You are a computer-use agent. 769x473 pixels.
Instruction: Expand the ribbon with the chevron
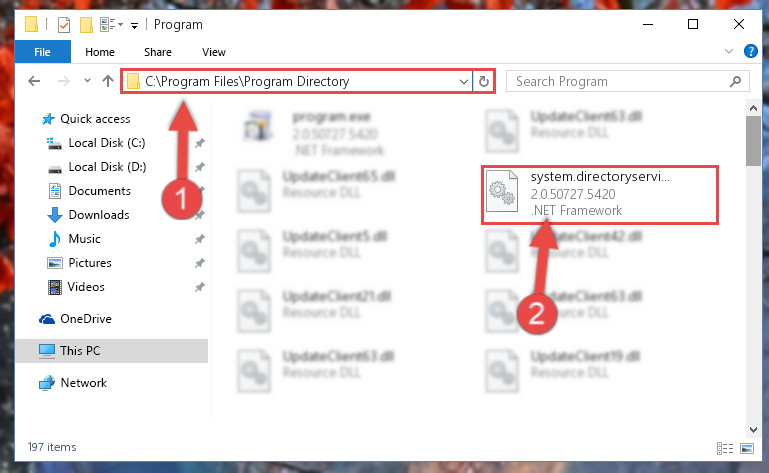pyautogui.click(x=729, y=51)
